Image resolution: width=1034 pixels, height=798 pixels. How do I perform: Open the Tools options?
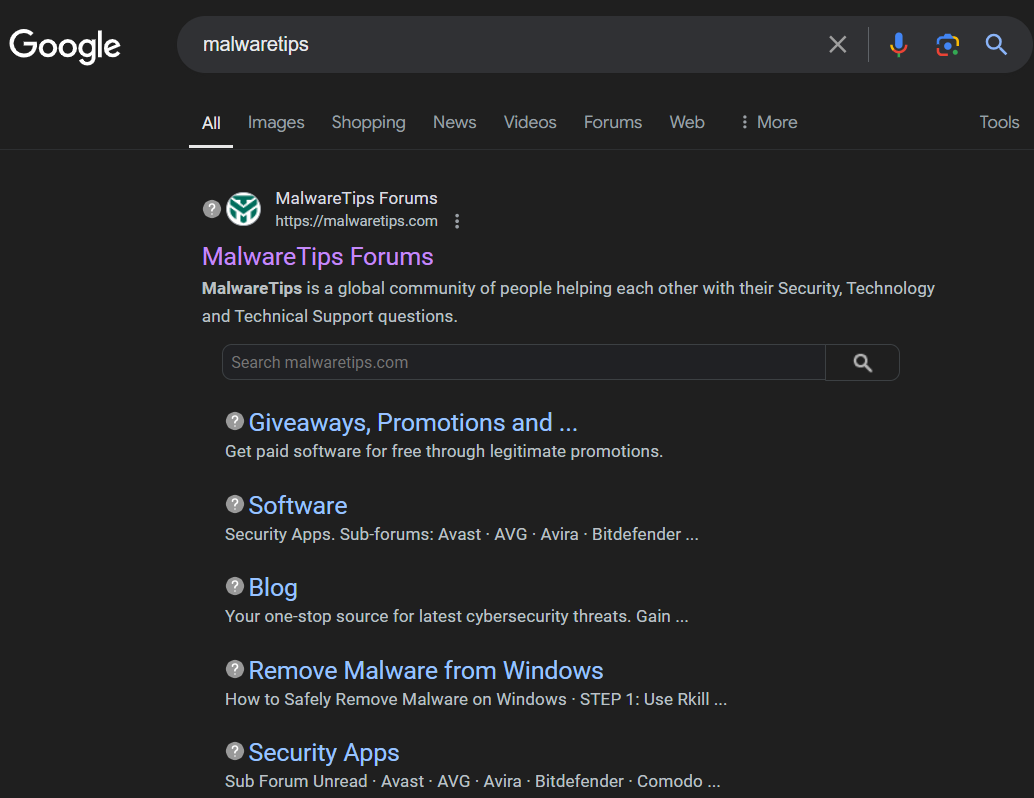coord(998,122)
